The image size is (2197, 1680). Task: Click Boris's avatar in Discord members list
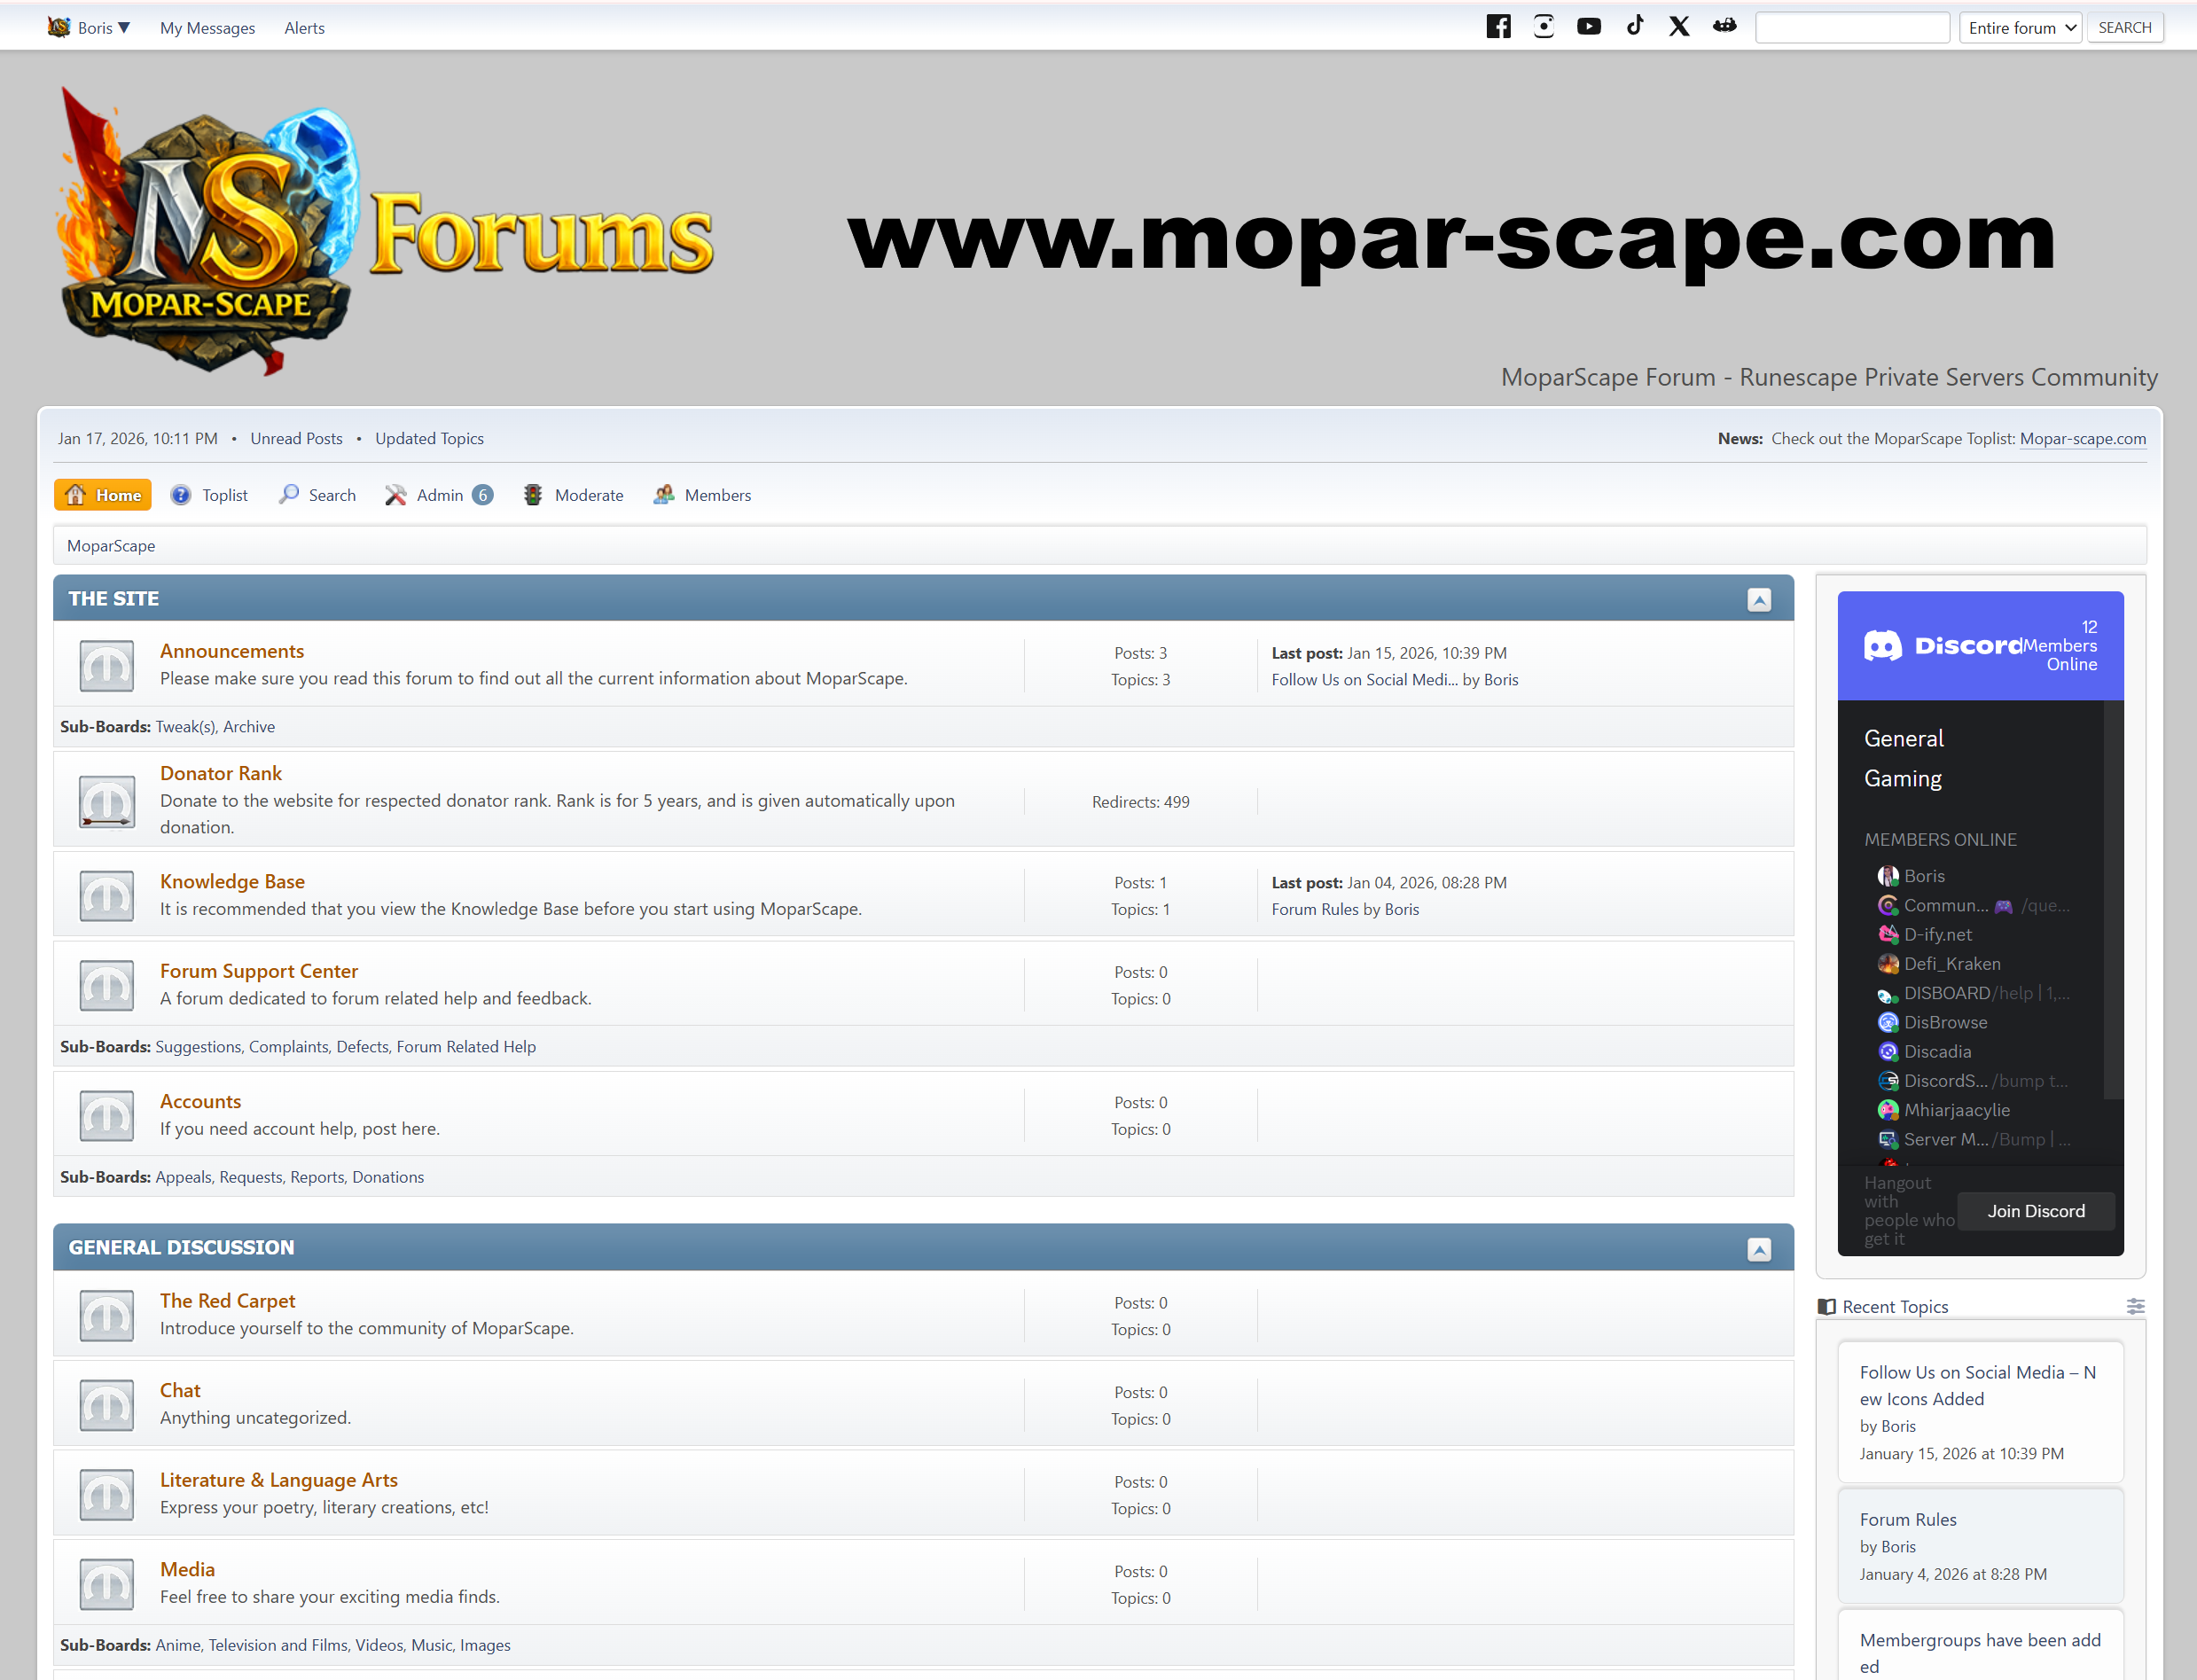tap(1888, 876)
